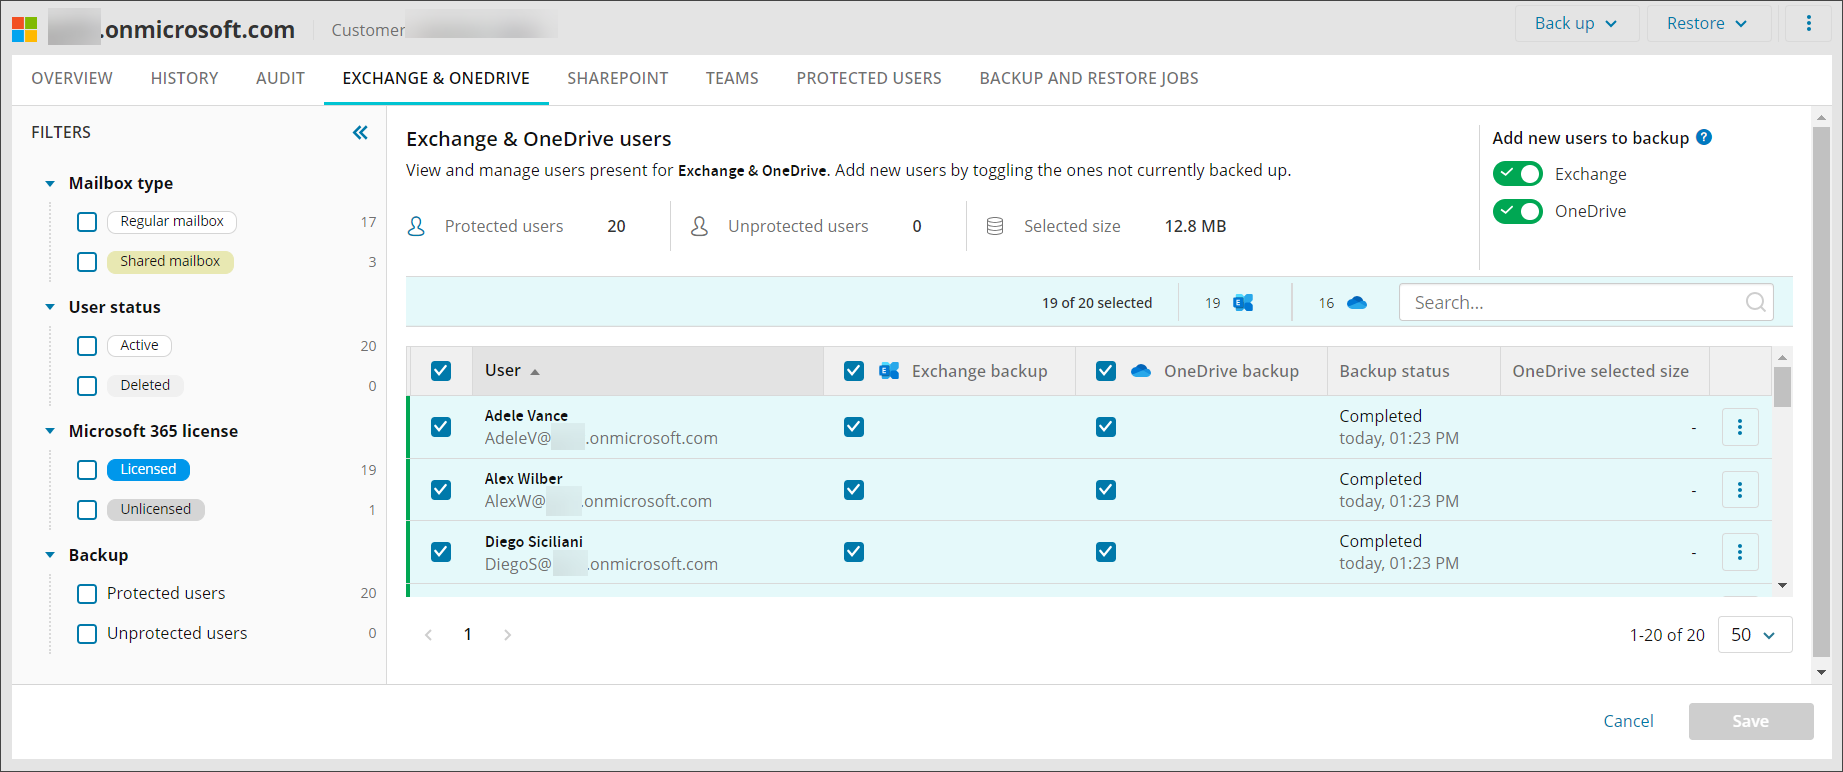
Task: Open actions menu for Adele Vance row
Action: [1739, 427]
